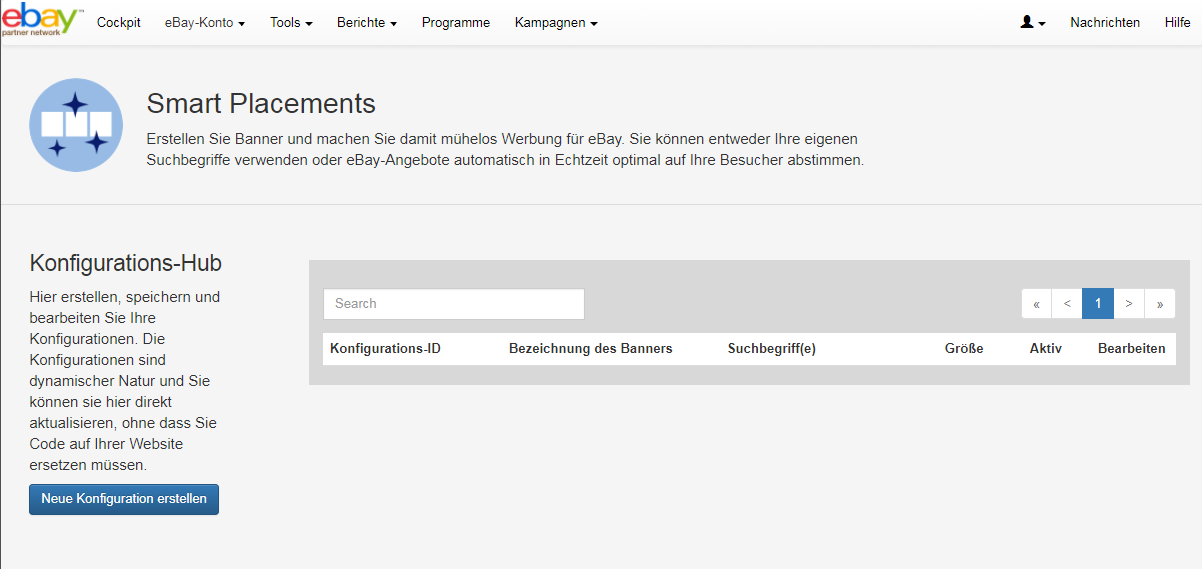1202x569 pixels.
Task: Select page 1 in pagination
Action: (1098, 304)
